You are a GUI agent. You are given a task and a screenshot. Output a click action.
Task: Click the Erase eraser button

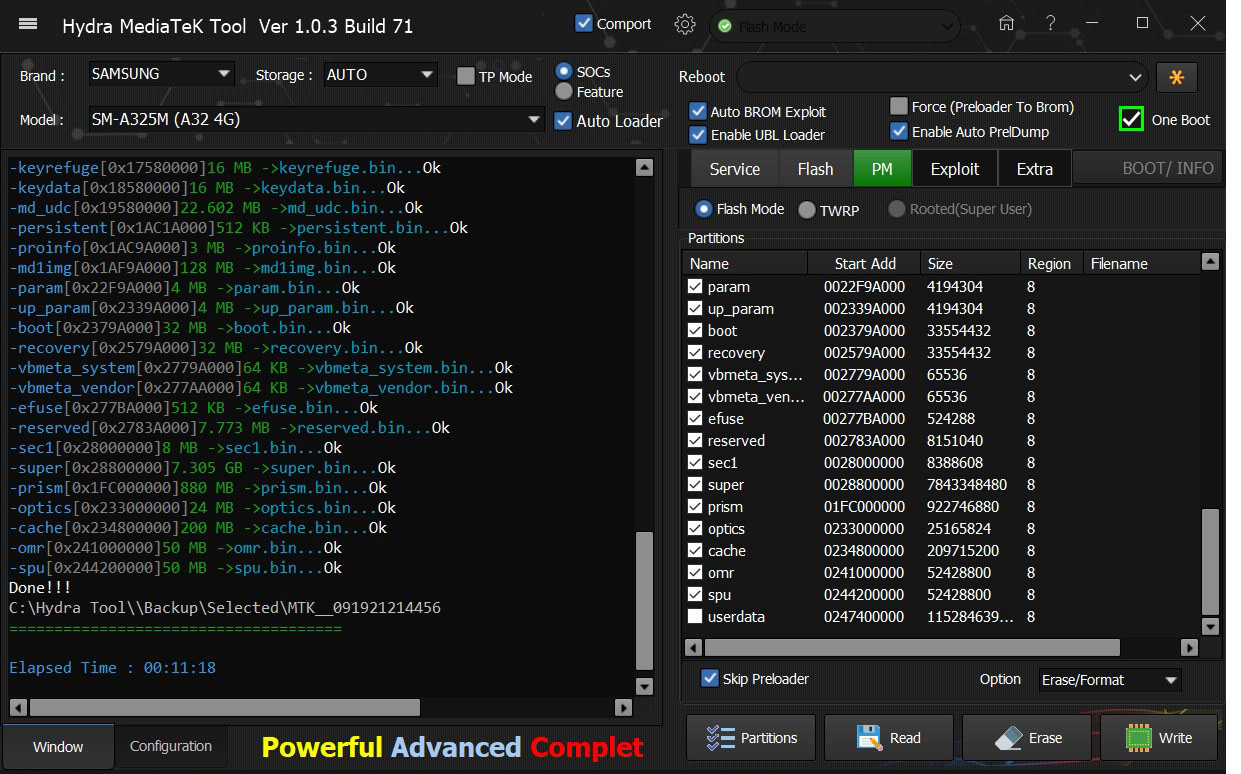pyautogui.click(x=1028, y=738)
